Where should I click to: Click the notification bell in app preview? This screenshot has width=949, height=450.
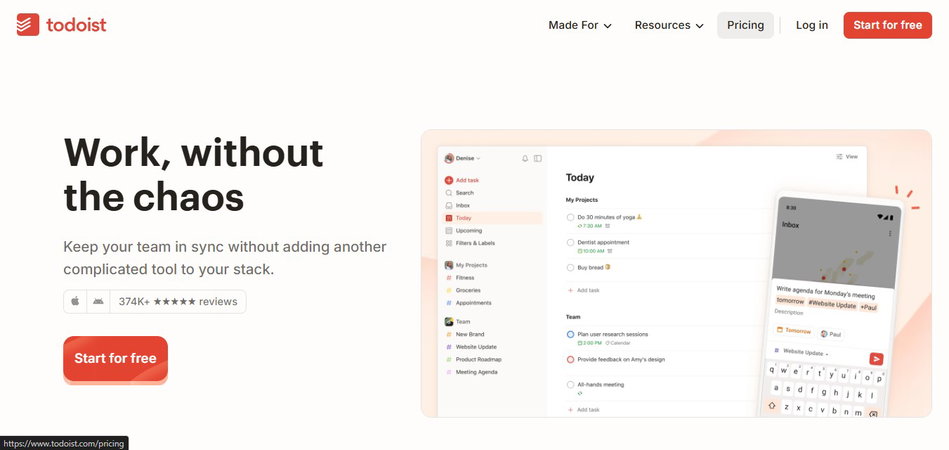(525, 158)
